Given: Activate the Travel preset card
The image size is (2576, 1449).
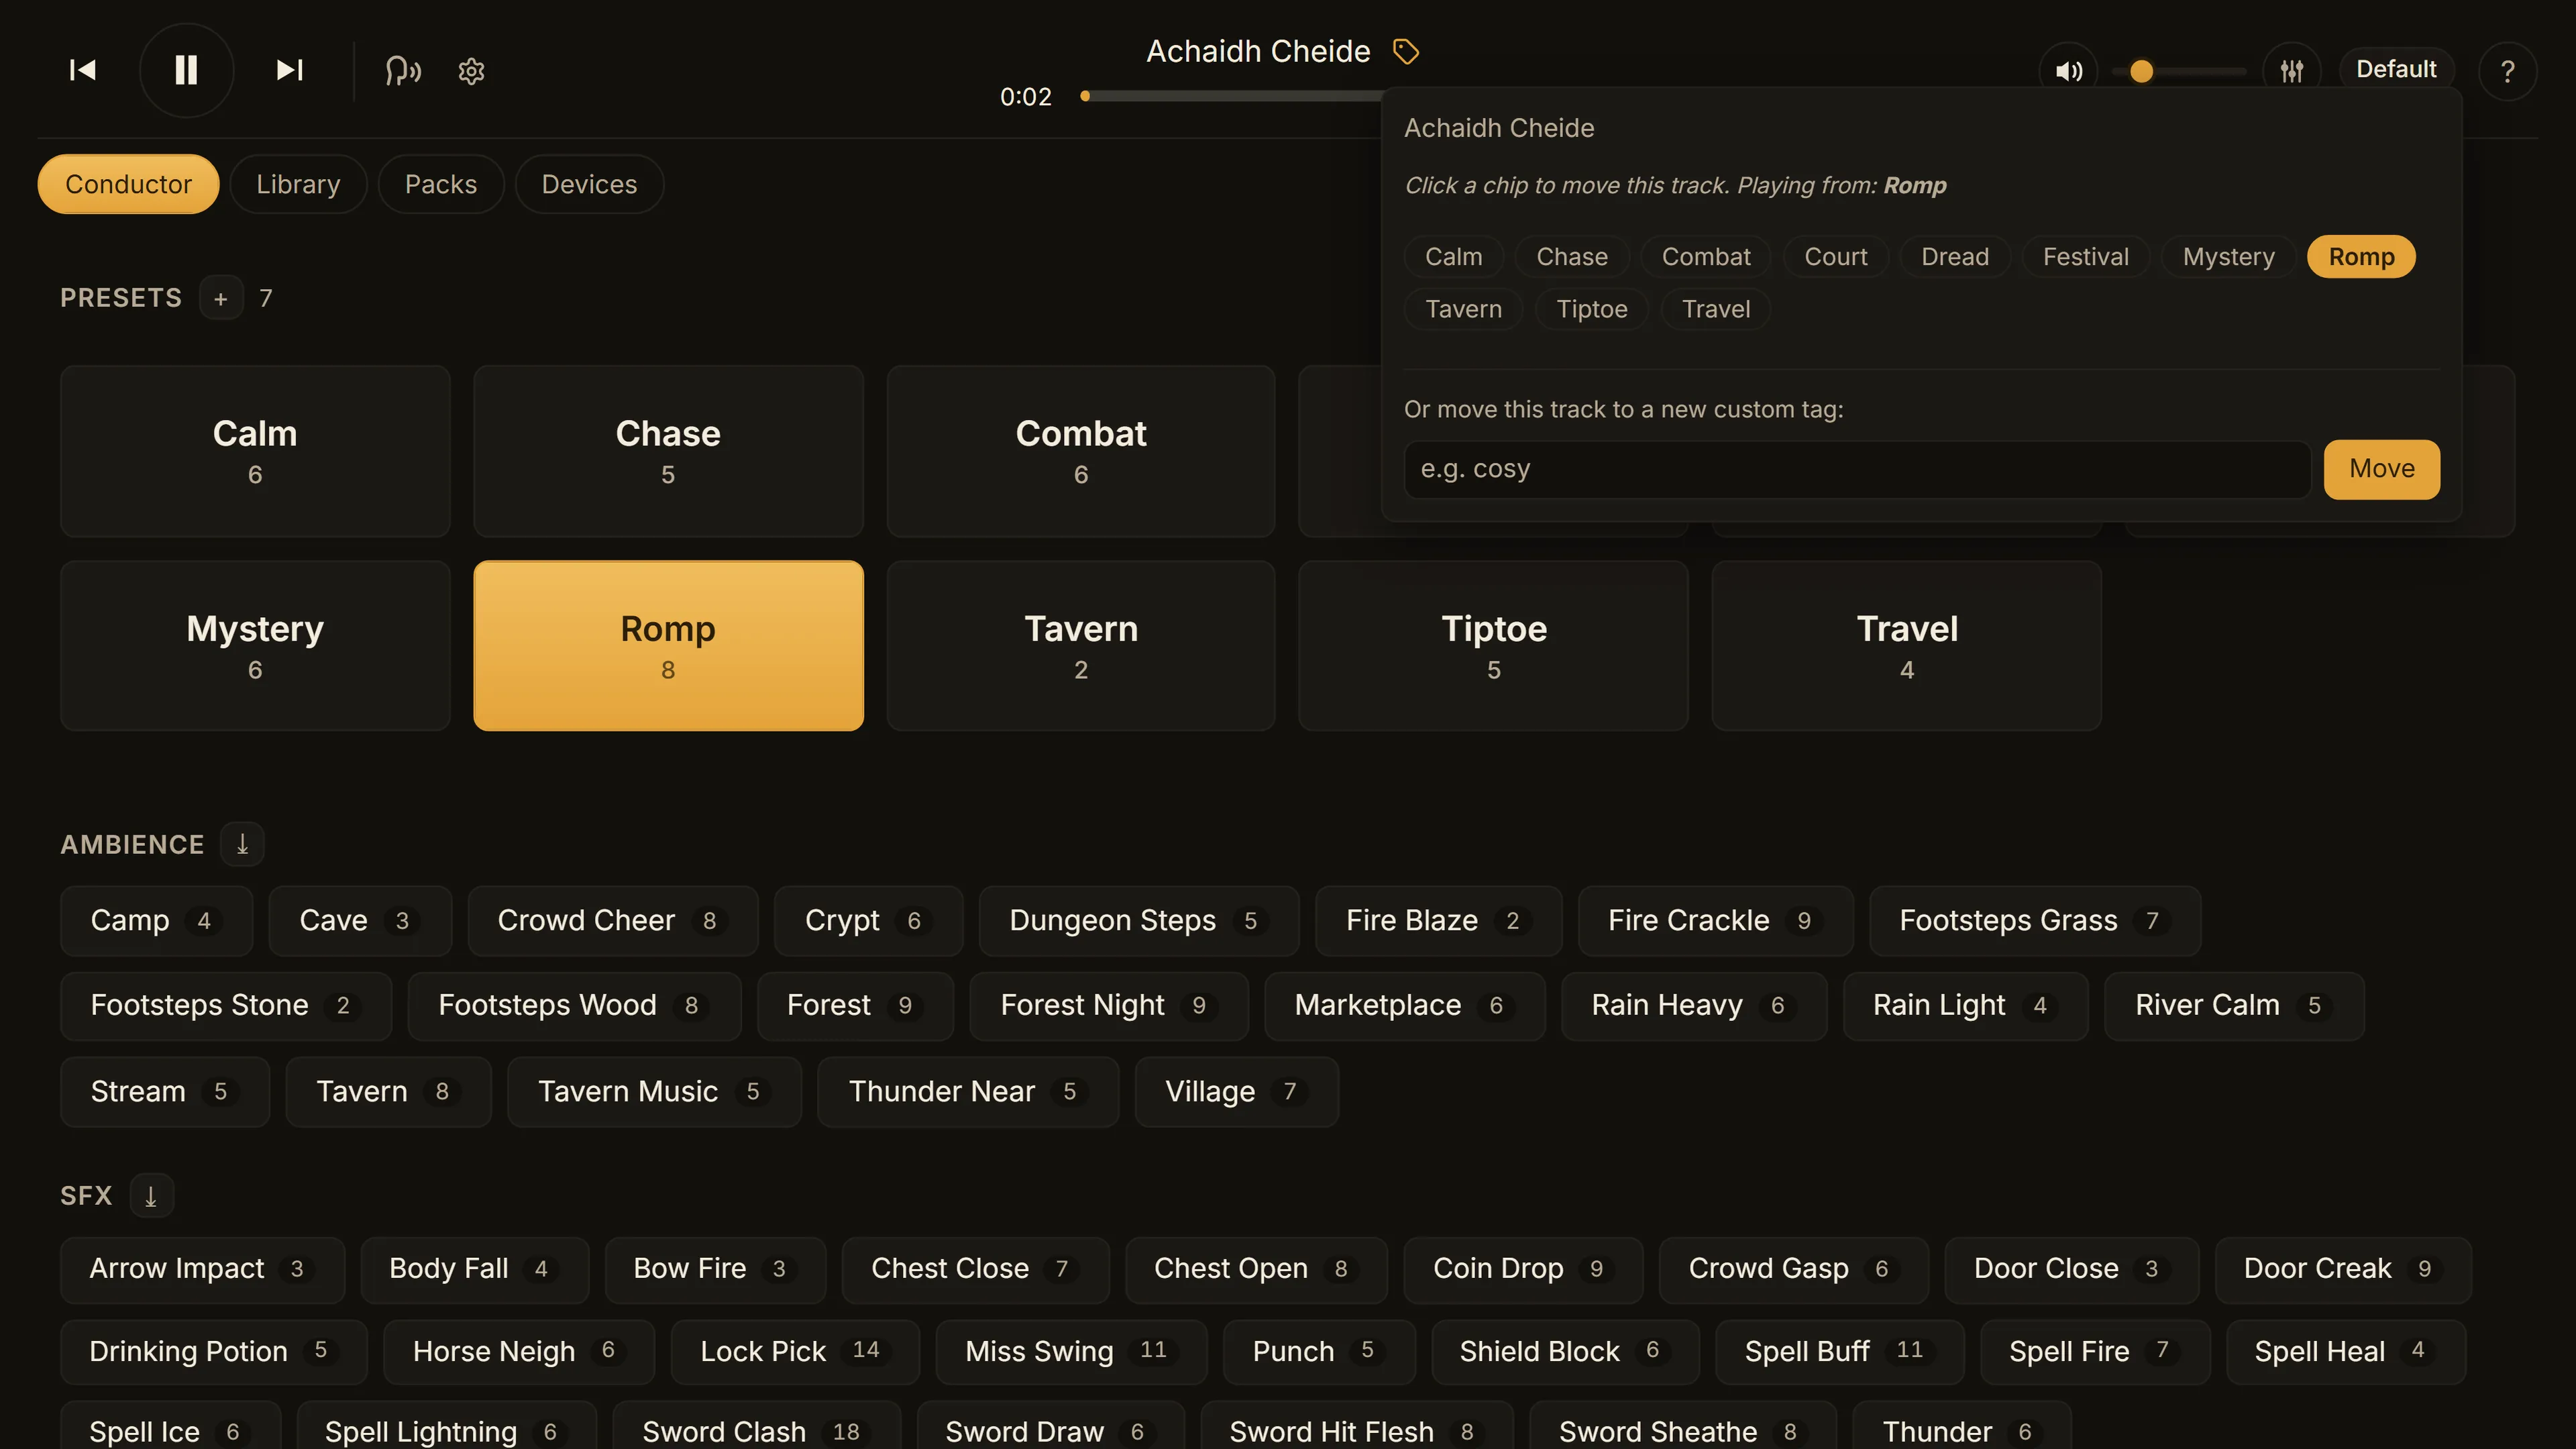Looking at the screenshot, I should point(1906,646).
